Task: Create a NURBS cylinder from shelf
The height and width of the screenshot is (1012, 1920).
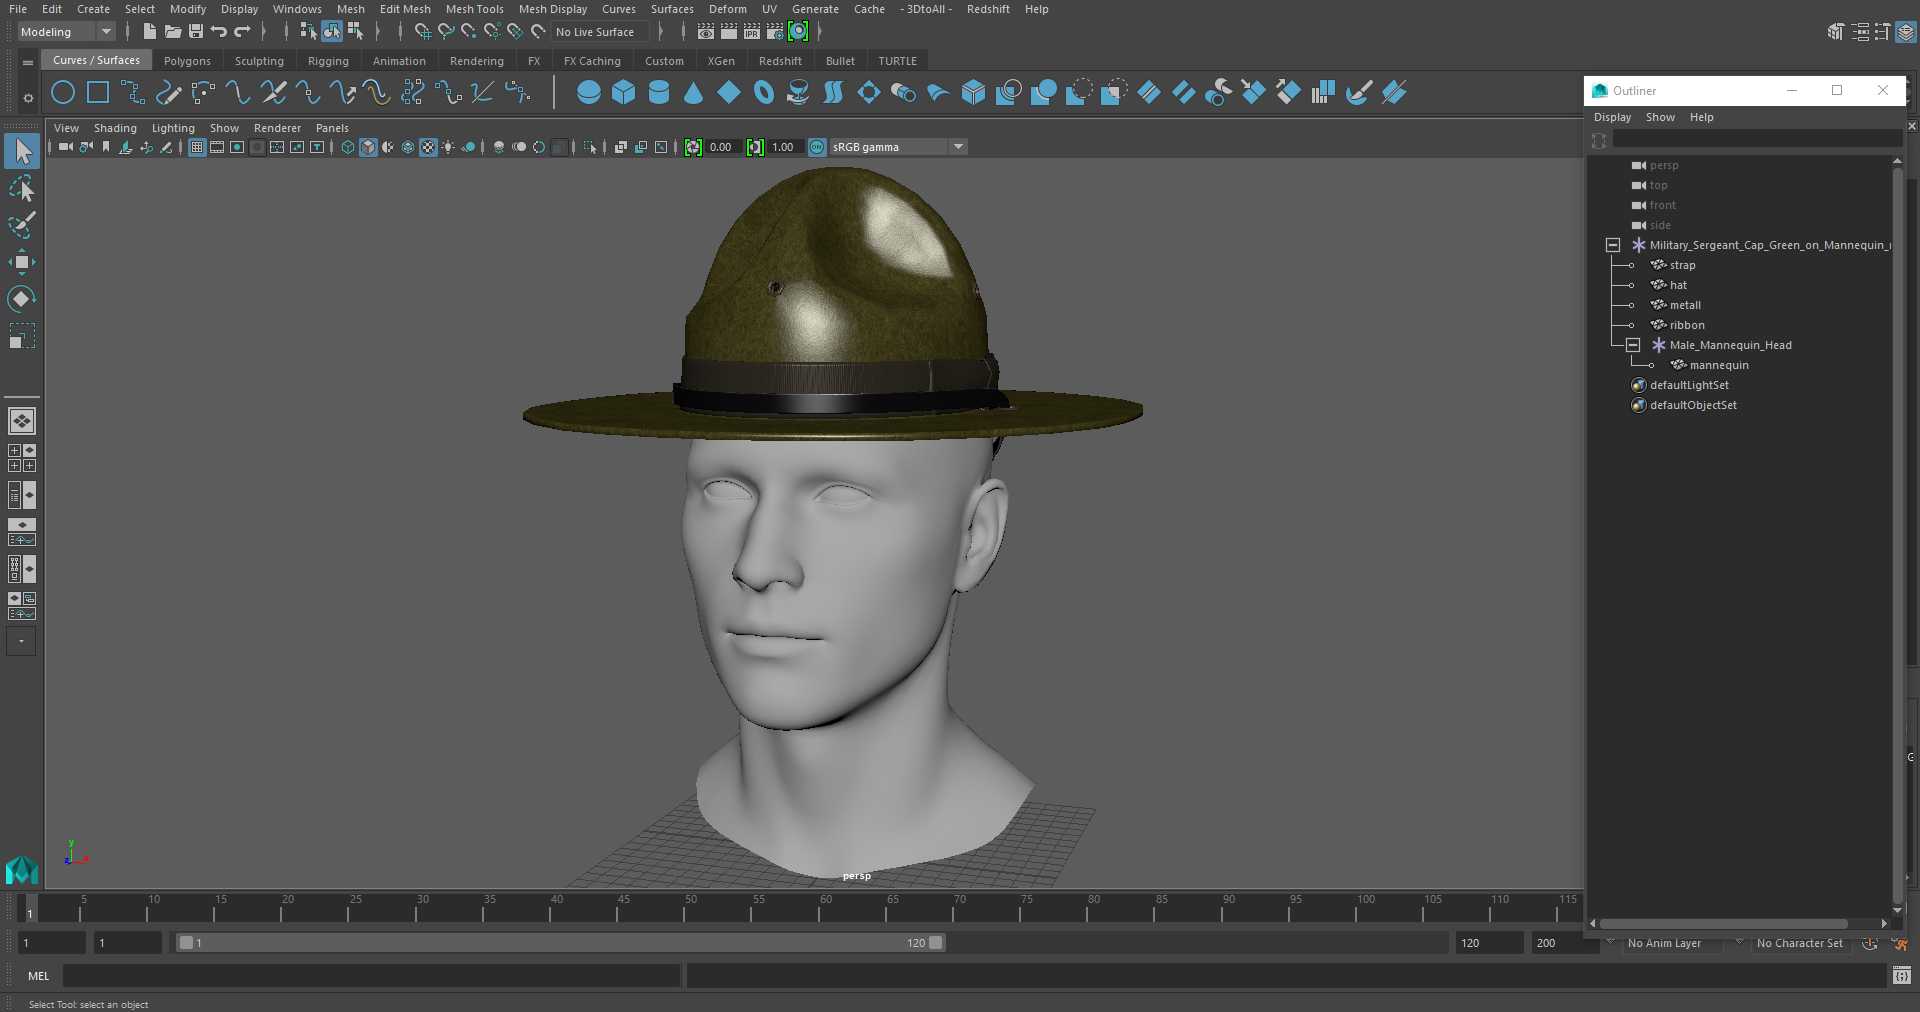Action: tap(659, 93)
